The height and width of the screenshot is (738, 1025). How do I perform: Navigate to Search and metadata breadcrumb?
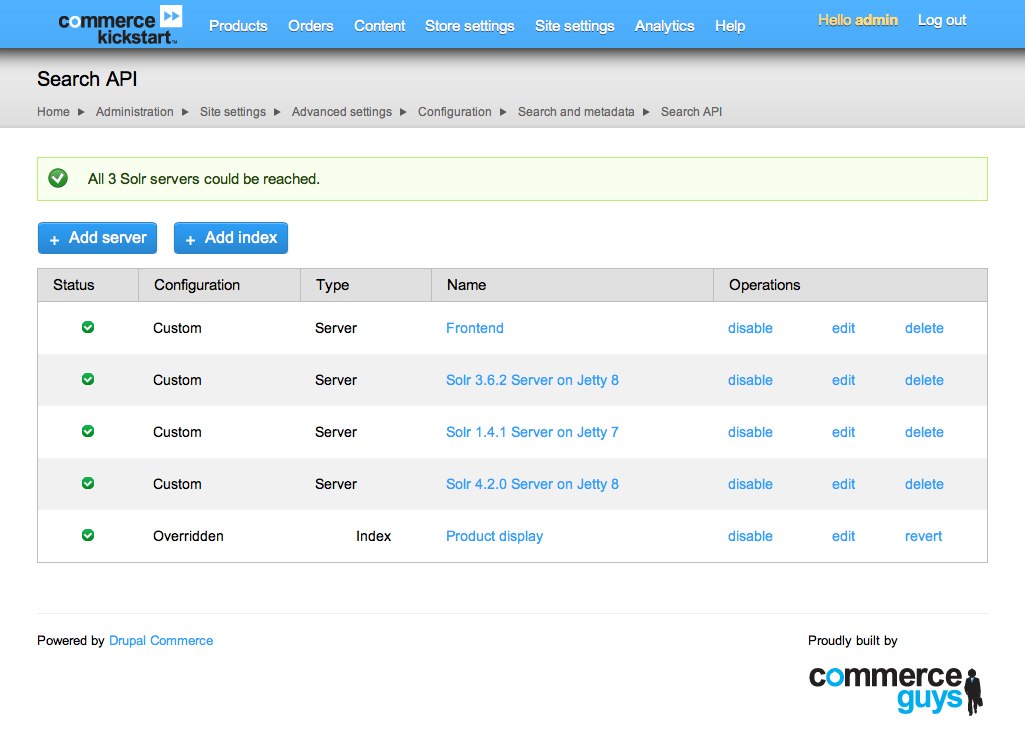(x=576, y=112)
